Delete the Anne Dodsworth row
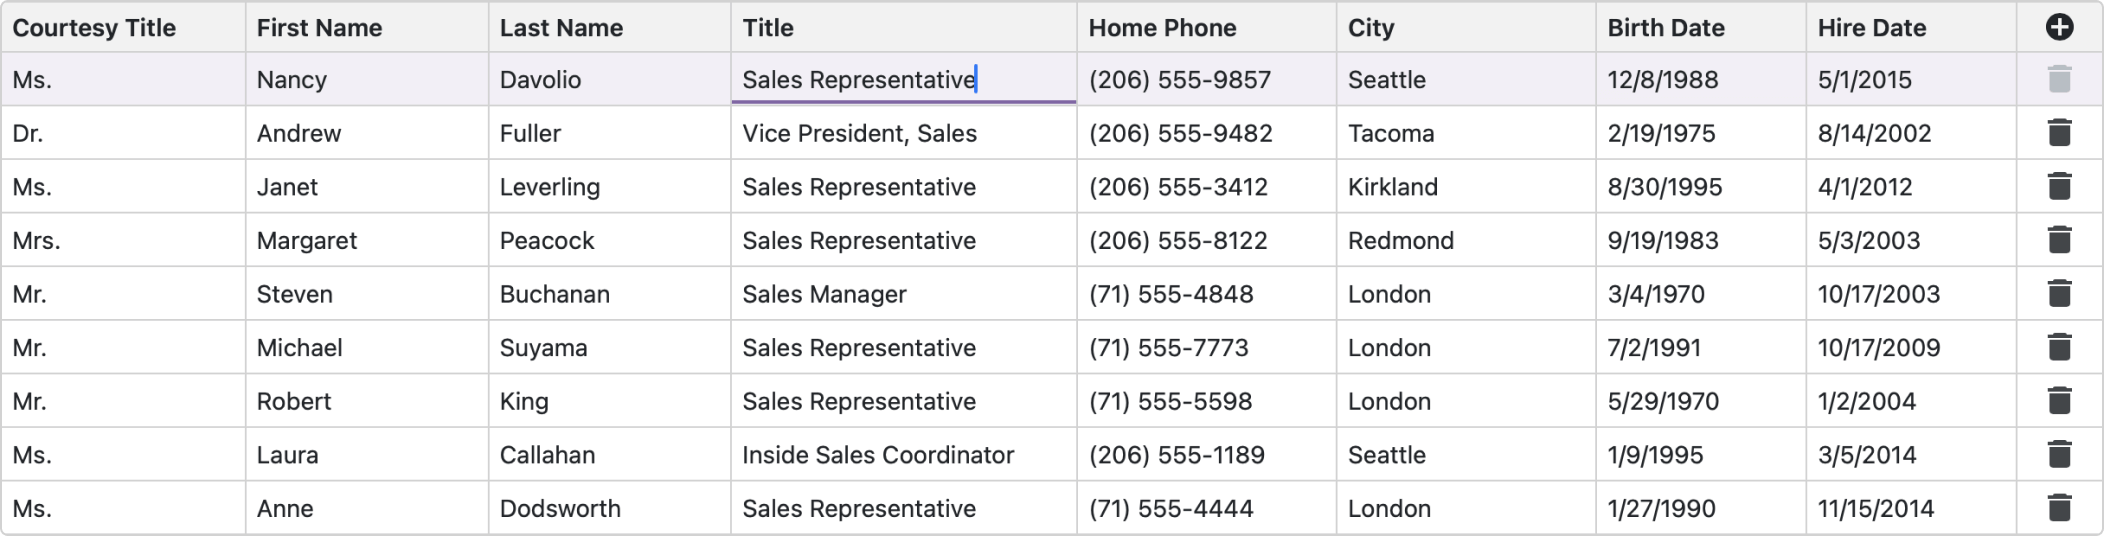The image size is (2104, 536). 2059,508
